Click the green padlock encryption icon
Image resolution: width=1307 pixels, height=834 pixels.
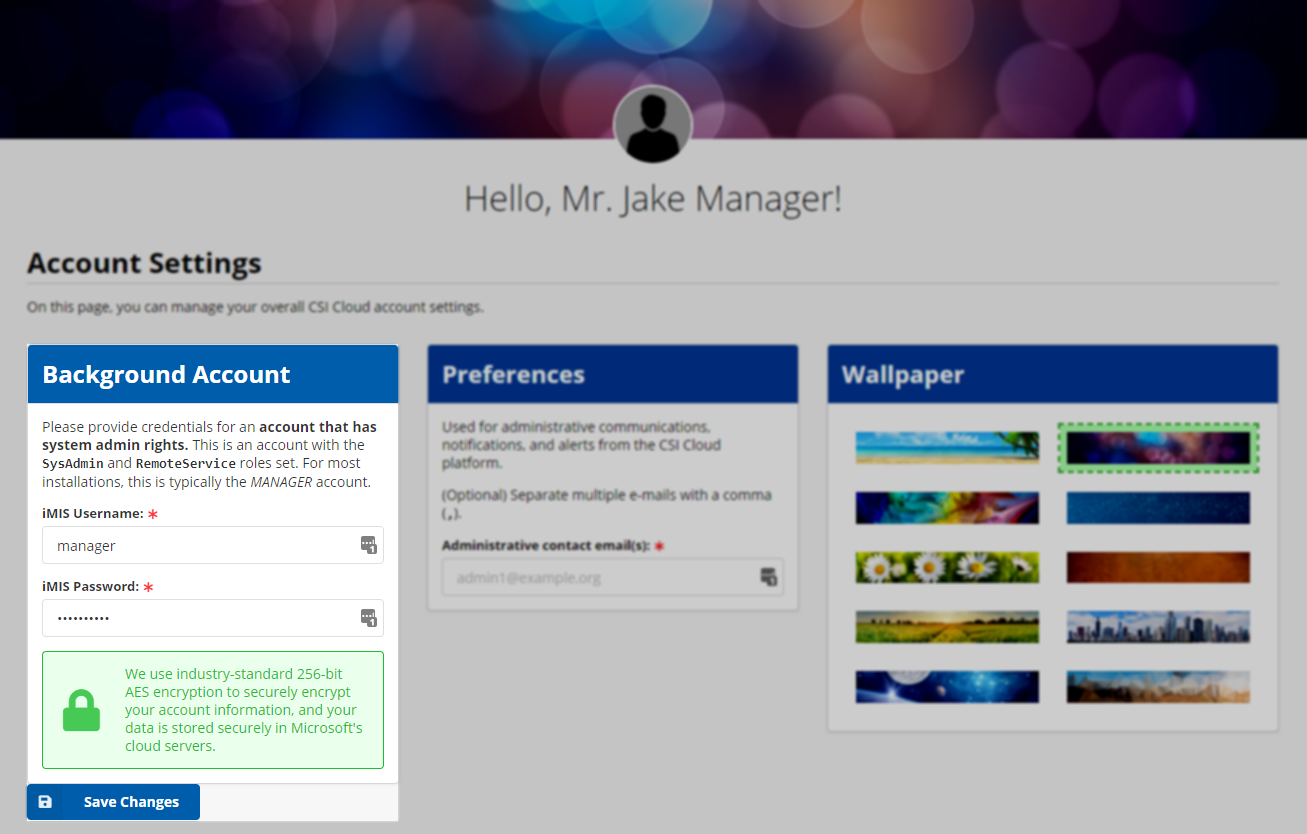click(82, 710)
